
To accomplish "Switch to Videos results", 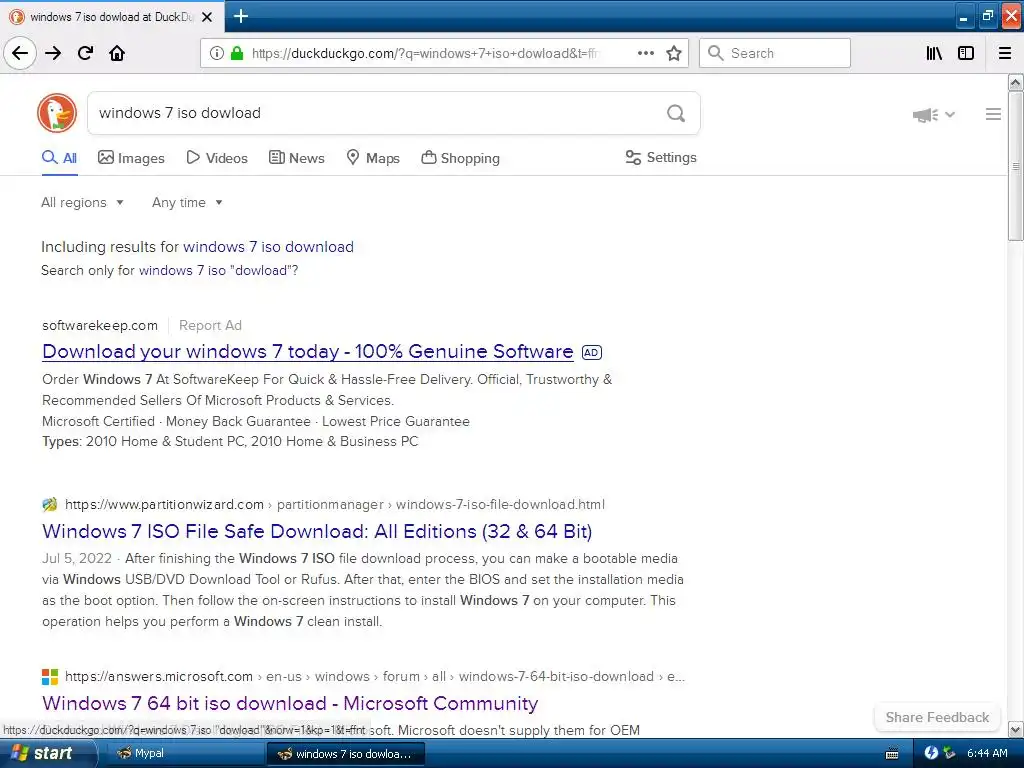I will coord(217,158).
